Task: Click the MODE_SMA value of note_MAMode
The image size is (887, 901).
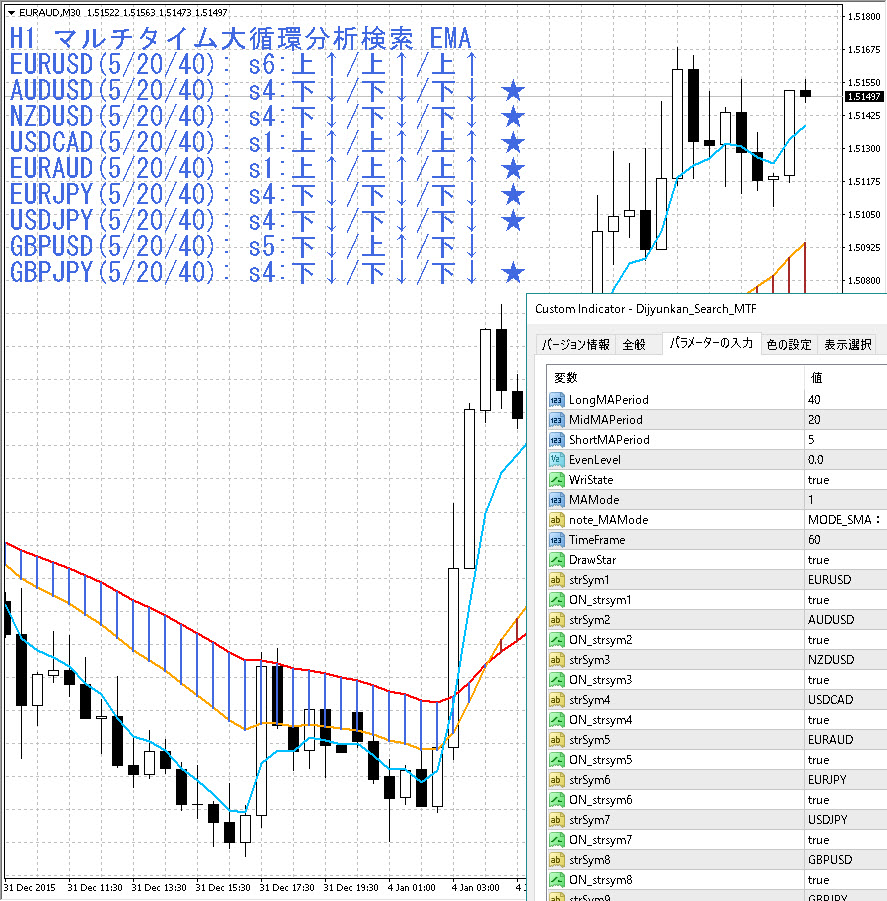Action: click(843, 520)
